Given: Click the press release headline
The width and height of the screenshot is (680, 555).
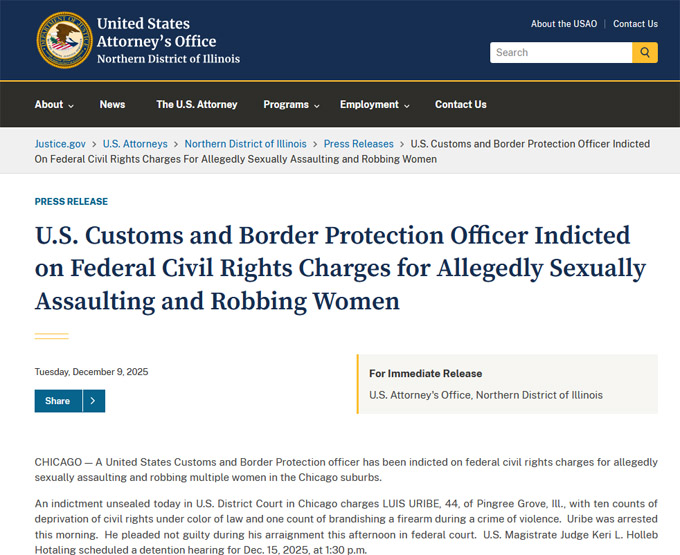Looking at the screenshot, I should click(340, 268).
